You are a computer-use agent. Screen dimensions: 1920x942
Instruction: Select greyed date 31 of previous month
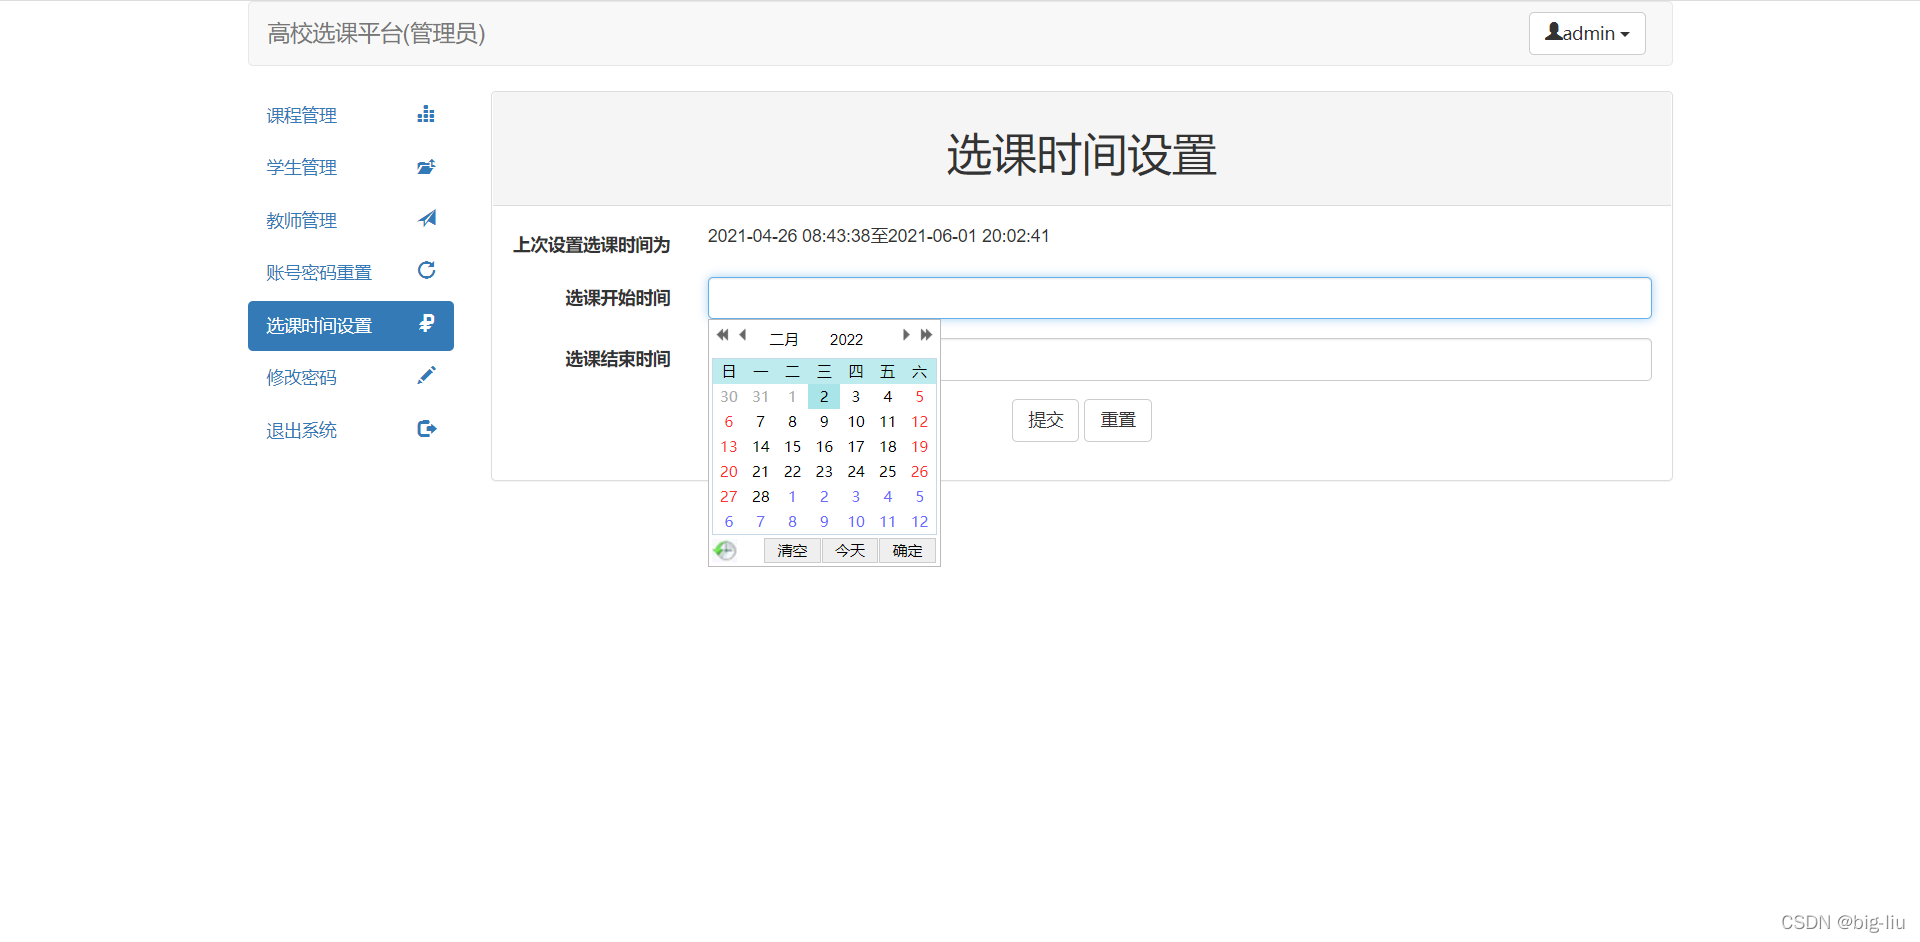[x=761, y=397]
